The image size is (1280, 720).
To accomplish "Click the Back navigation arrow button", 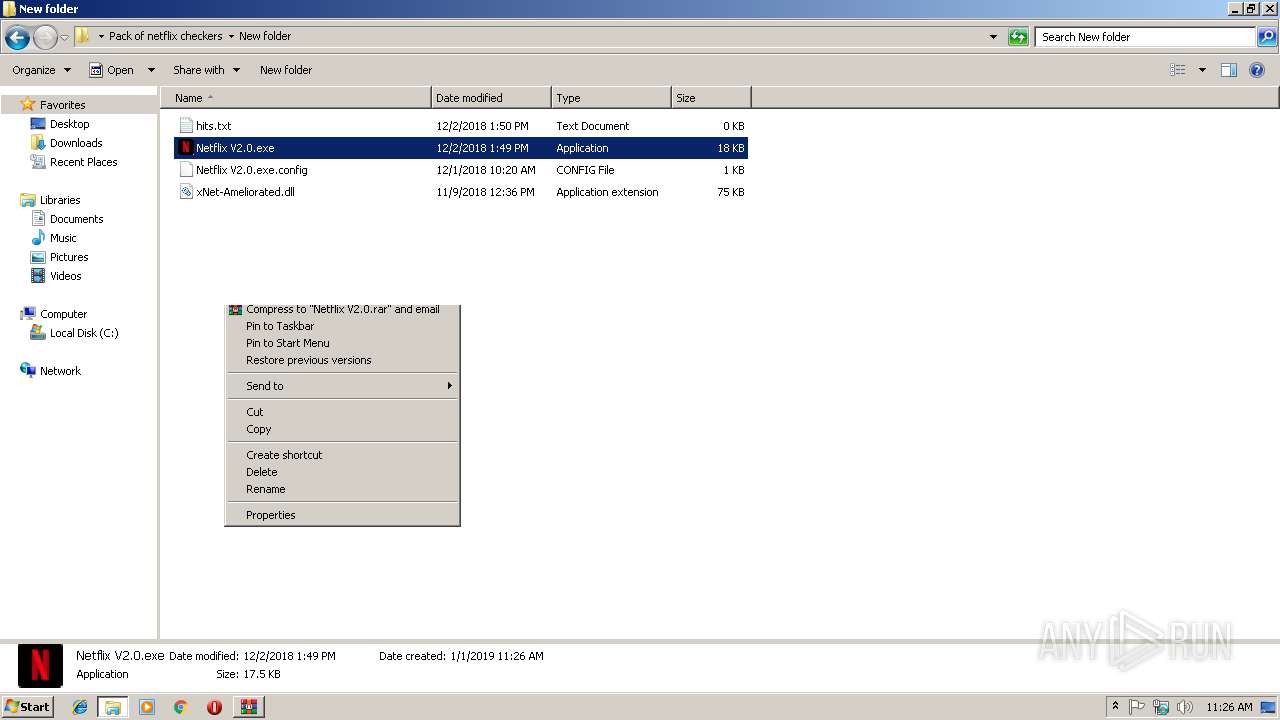I will 17,38.
